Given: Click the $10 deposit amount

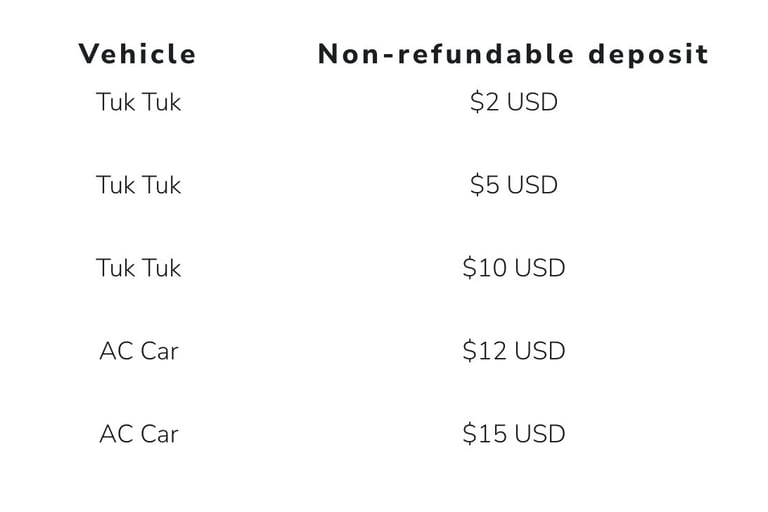Looking at the screenshot, I should [482, 268].
